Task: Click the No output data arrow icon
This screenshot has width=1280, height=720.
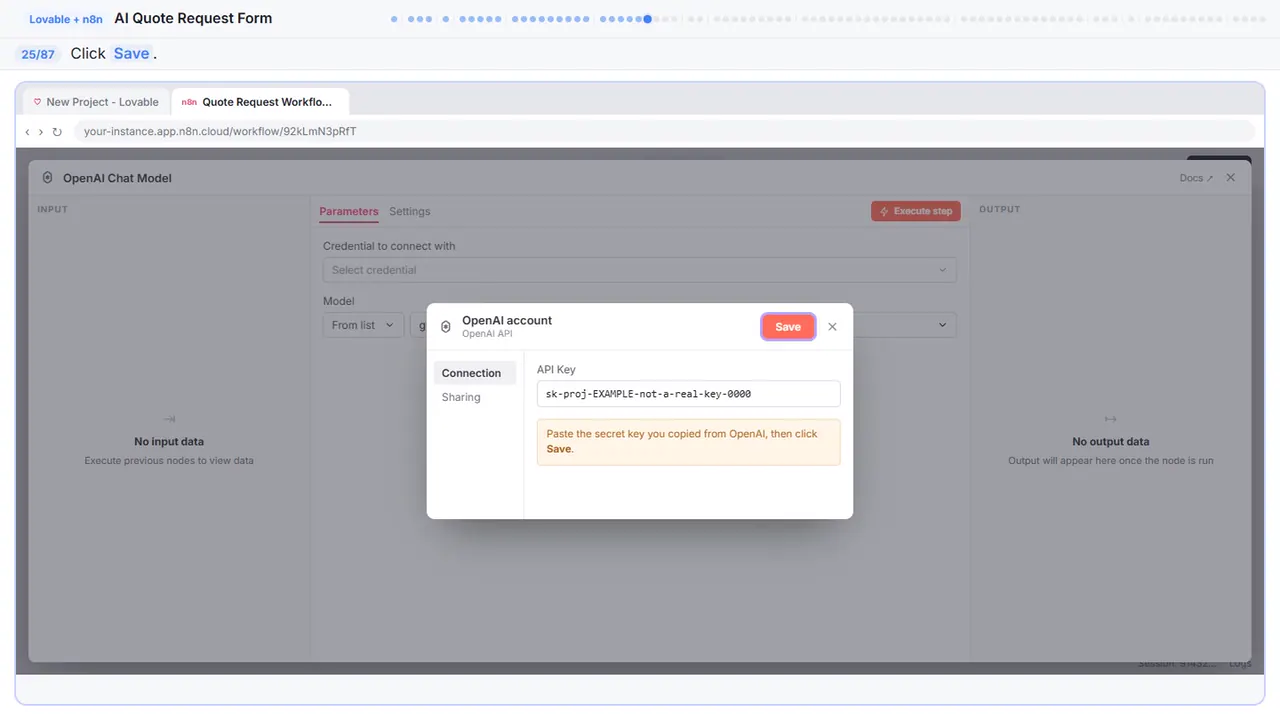Action: 1110,419
